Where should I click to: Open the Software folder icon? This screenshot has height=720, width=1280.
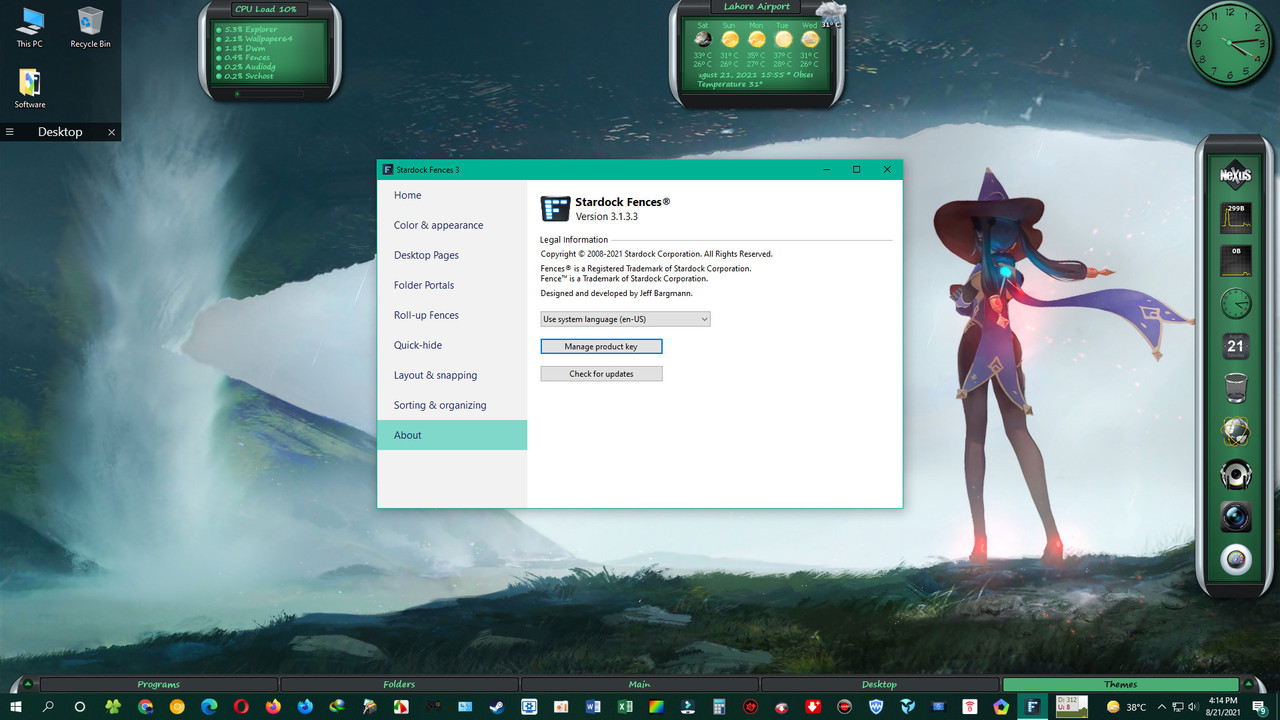pyautogui.click(x=30, y=88)
